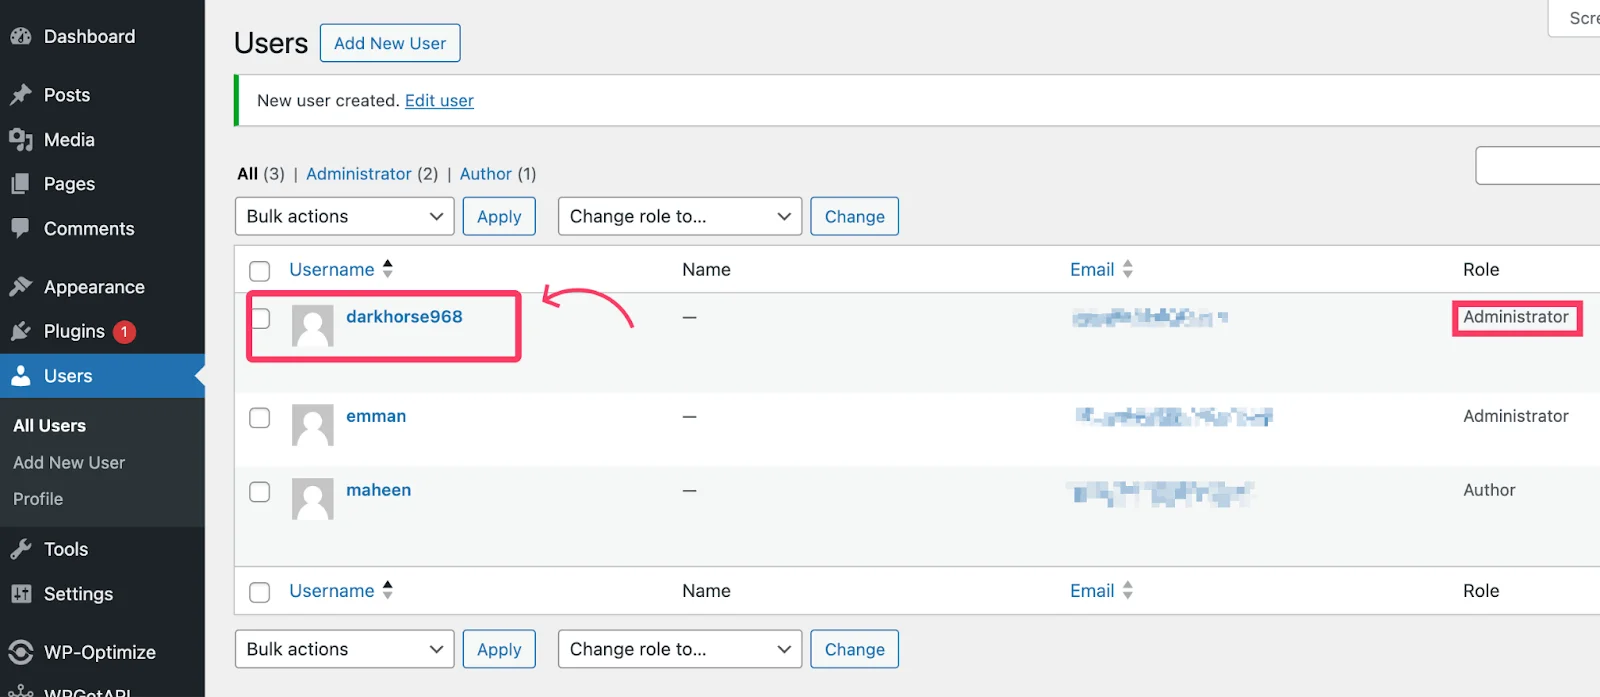Open the top Bulk actions dropdown
Viewport: 1600px width, 697px height.
pos(344,217)
